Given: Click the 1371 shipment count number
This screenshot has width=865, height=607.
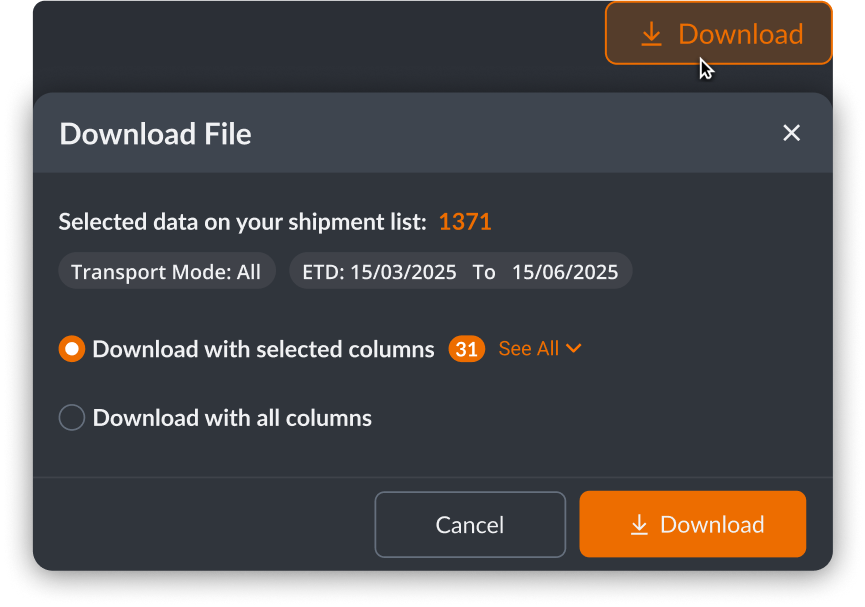Looking at the screenshot, I should point(465,222).
